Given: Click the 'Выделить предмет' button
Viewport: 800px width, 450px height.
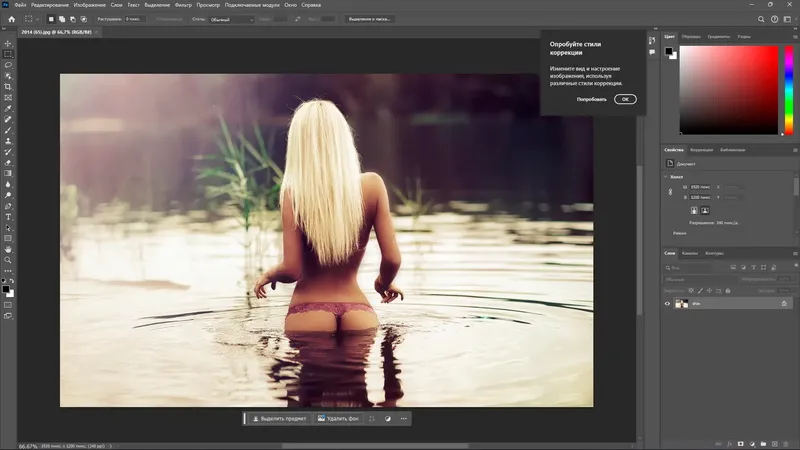Looking at the screenshot, I should [279, 418].
